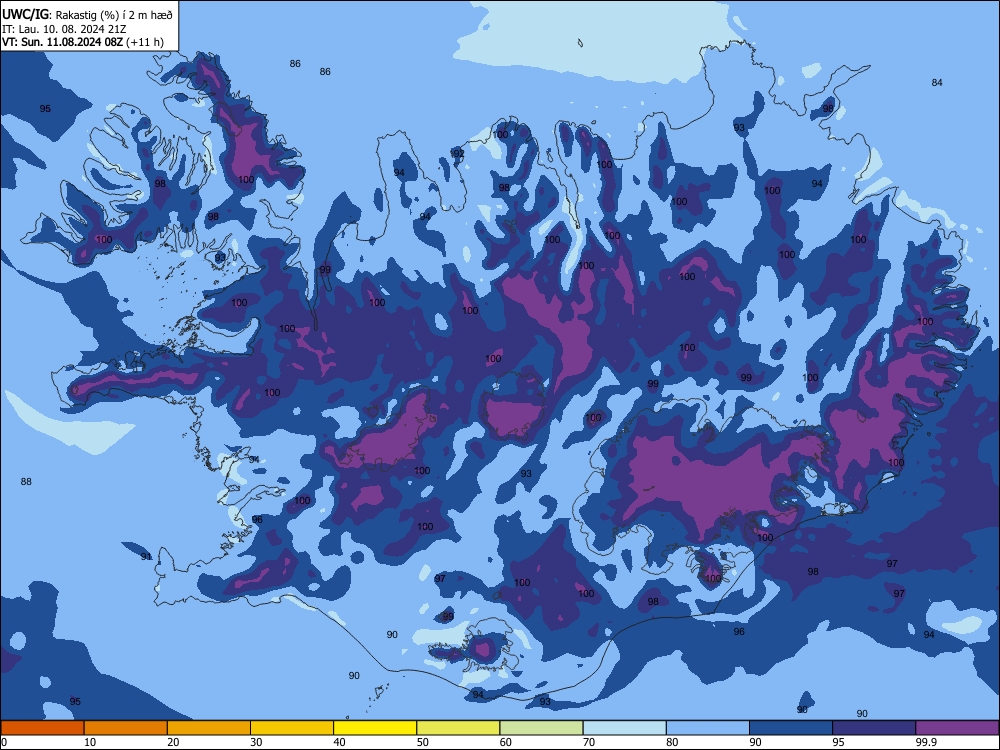Select the dark blue 90–95 legend swatch
The height and width of the screenshot is (750, 1000).
[x=791, y=728]
